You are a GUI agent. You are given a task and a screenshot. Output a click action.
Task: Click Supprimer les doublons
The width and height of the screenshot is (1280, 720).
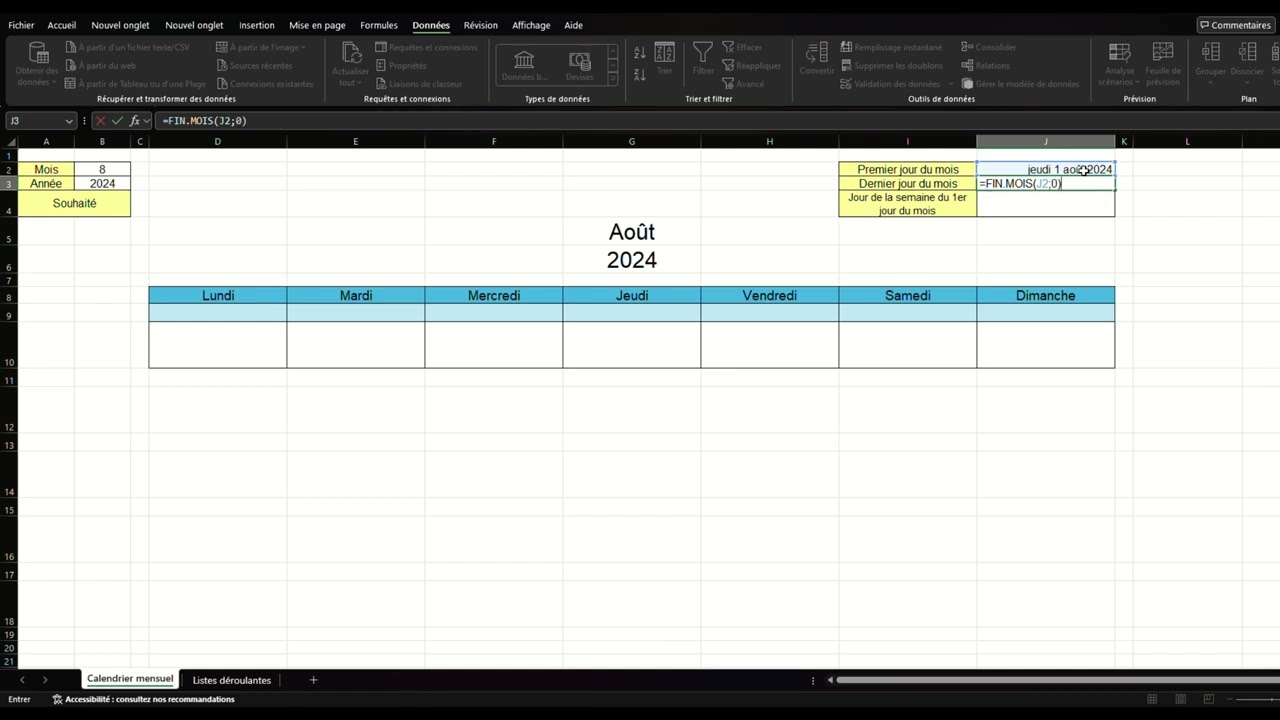[891, 65]
